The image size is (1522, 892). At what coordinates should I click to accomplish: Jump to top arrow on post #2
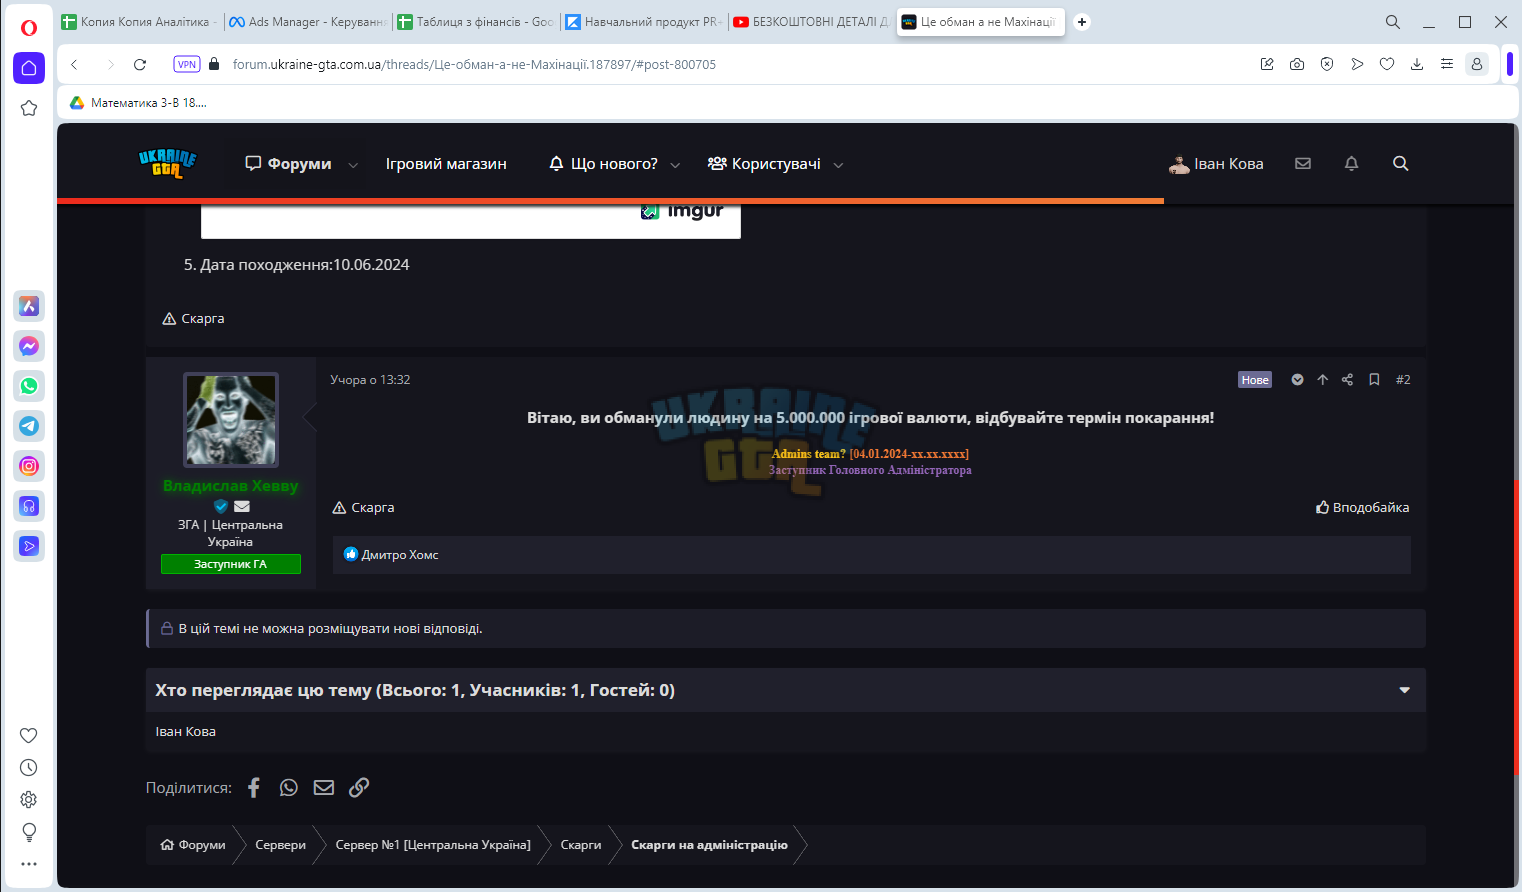(1322, 380)
